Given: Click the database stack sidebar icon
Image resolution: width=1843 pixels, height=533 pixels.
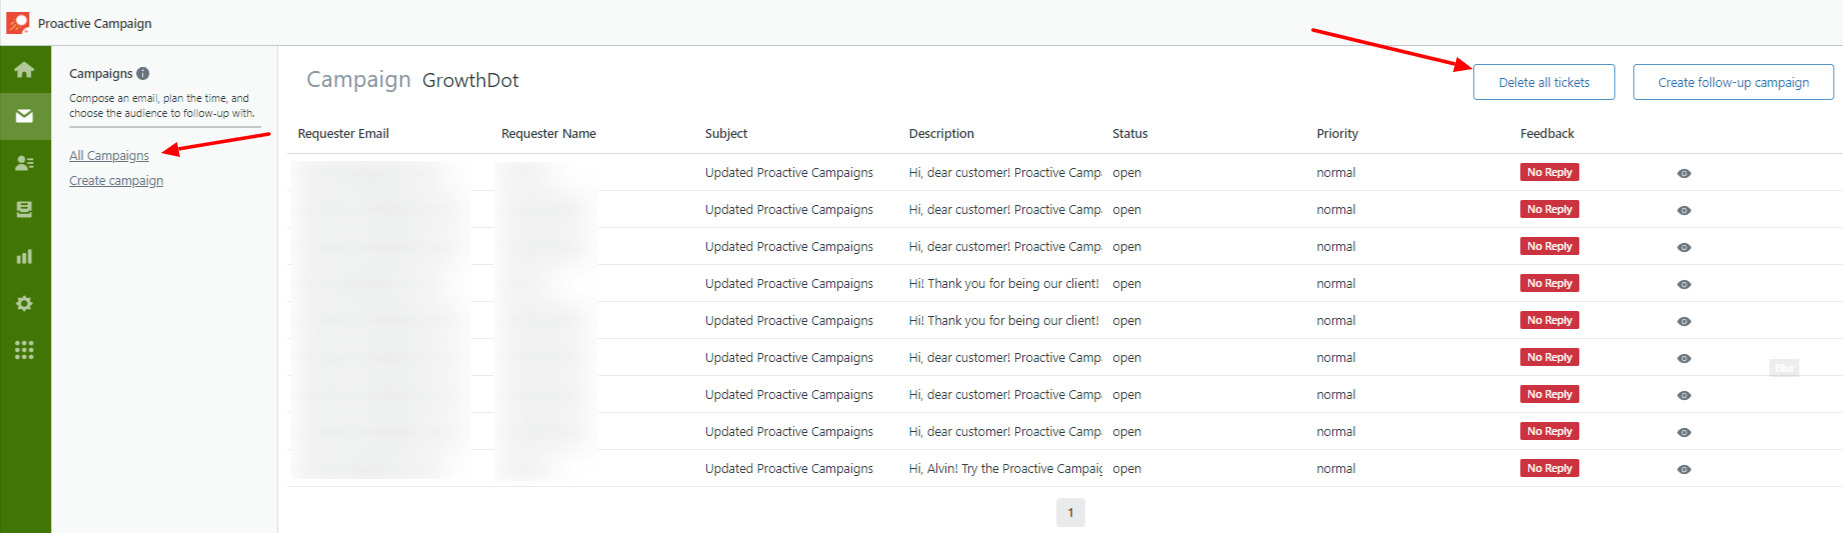Looking at the screenshot, I should (x=24, y=209).
